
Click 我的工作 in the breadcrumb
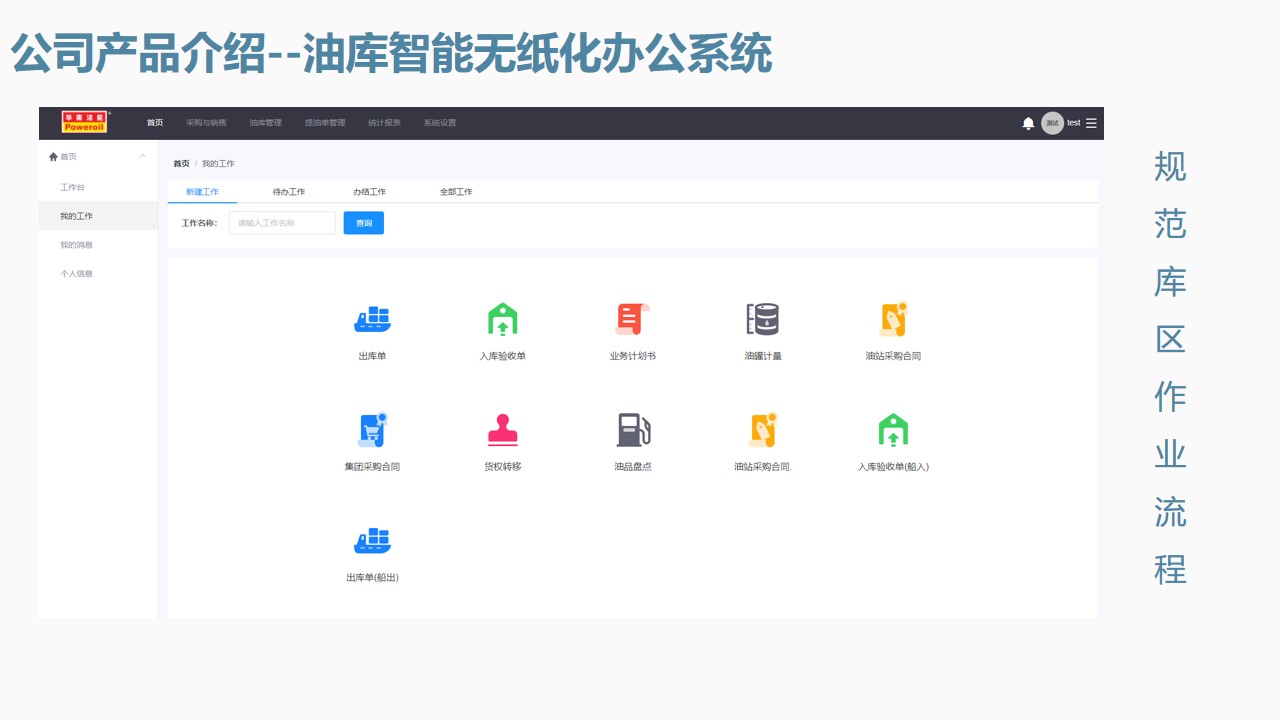(x=218, y=163)
